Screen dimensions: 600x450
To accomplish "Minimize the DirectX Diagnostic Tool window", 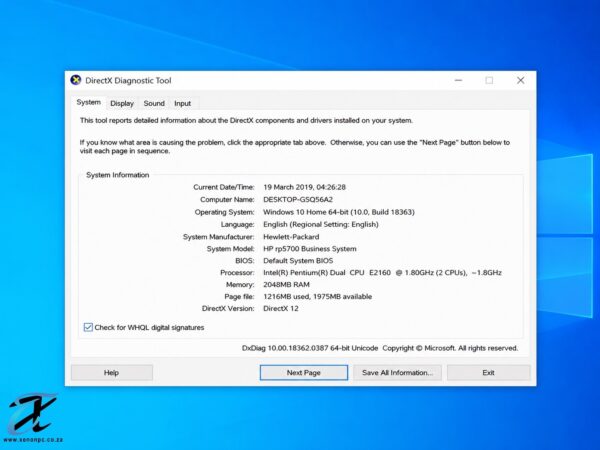I will click(x=458, y=80).
